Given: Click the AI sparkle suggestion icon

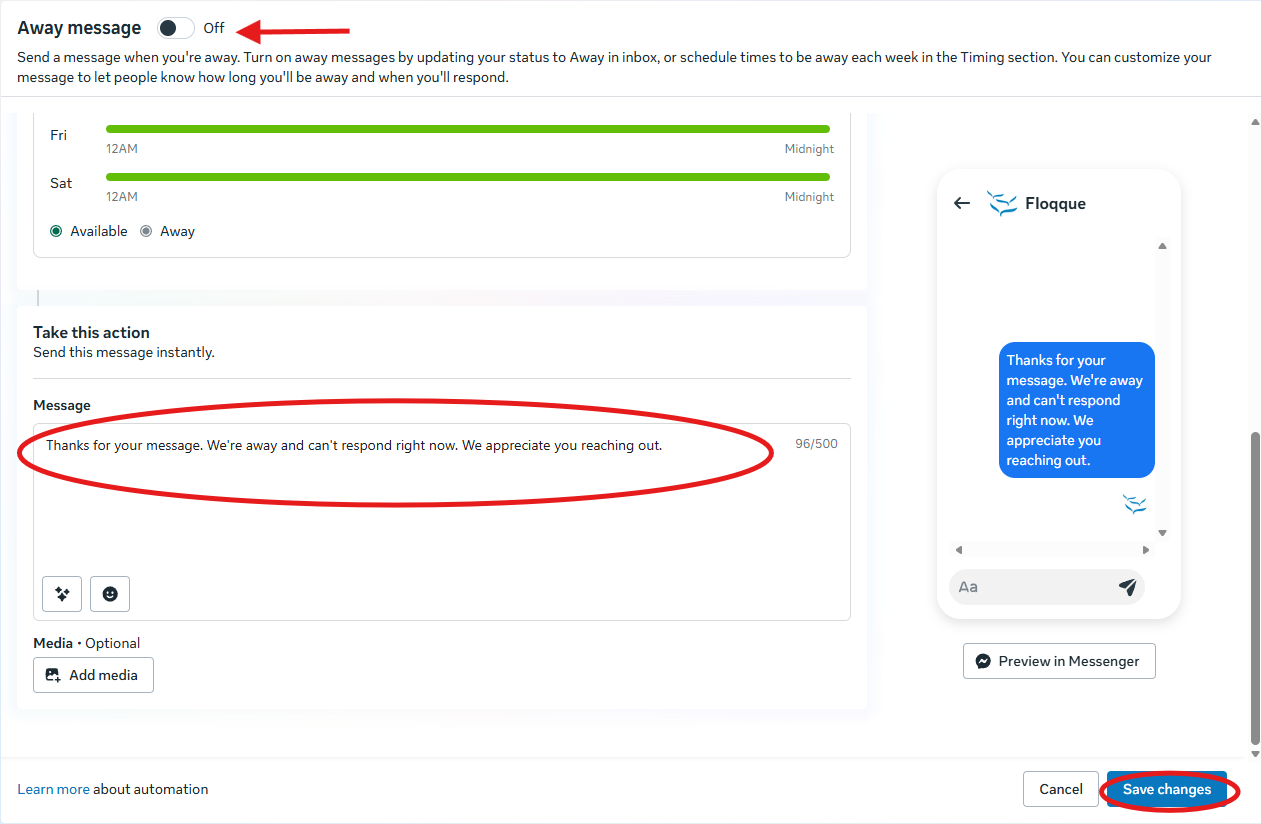Looking at the screenshot, I should pyautogui.click(x=62, y=593).
